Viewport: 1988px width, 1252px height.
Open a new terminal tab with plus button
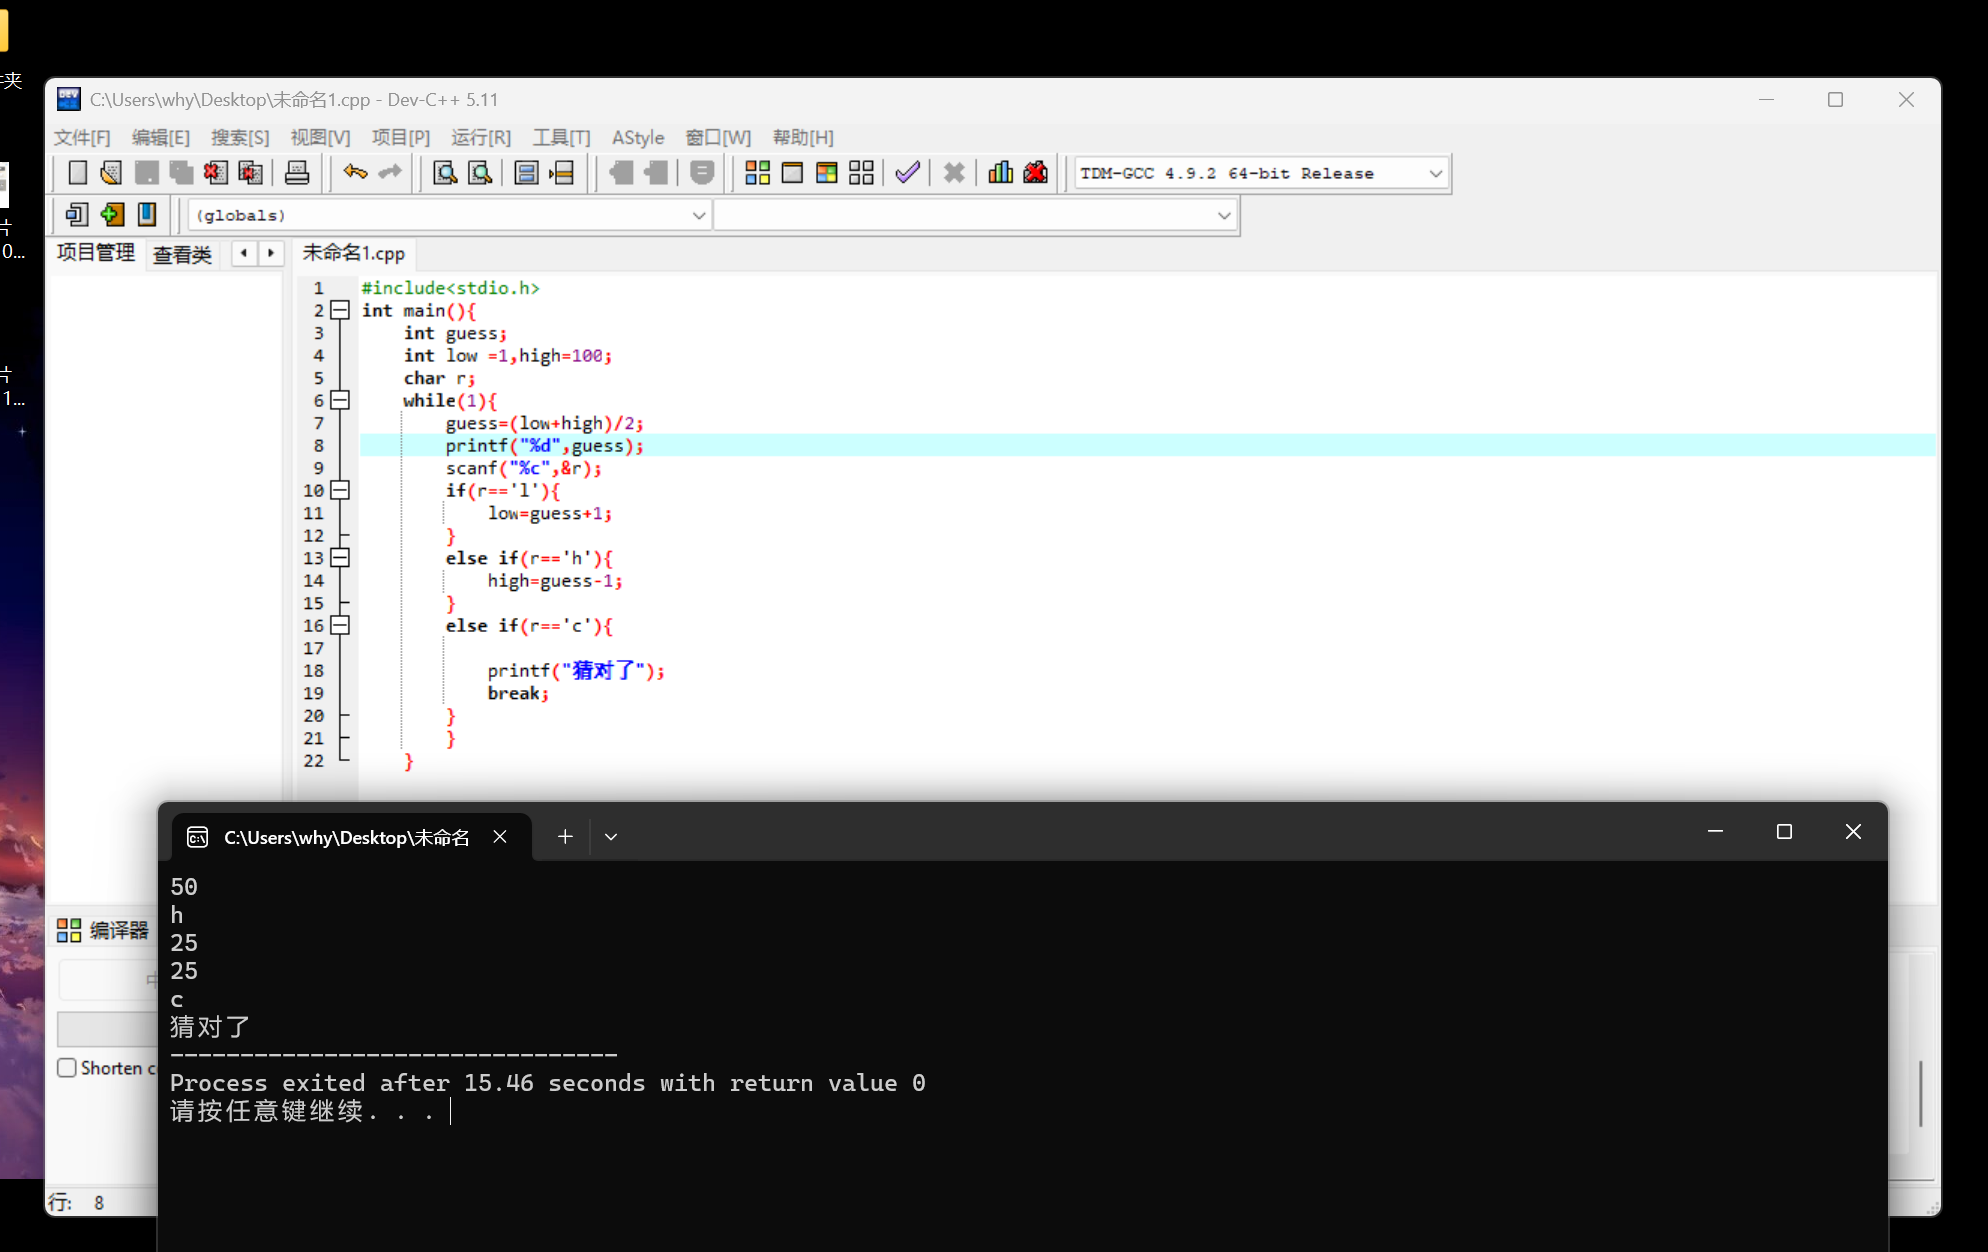pos(565,837)
